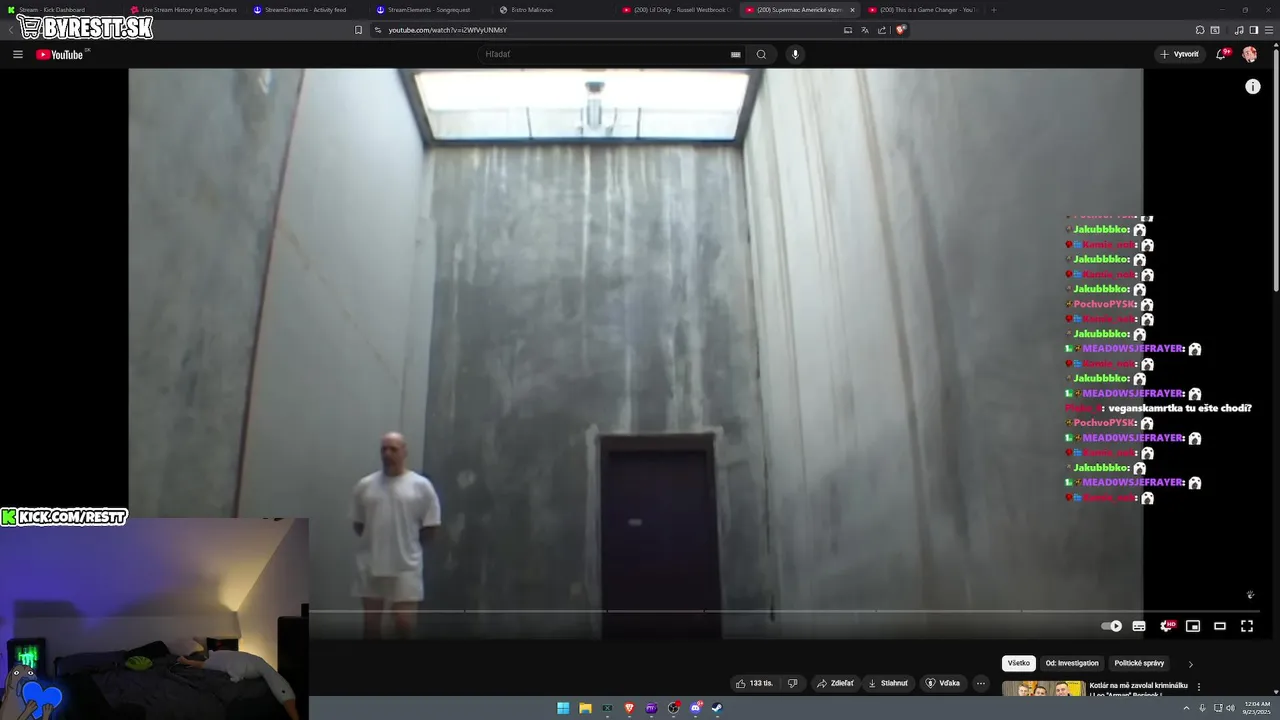
Task: Open a new browser tab
Action: (x=993, y=10)
